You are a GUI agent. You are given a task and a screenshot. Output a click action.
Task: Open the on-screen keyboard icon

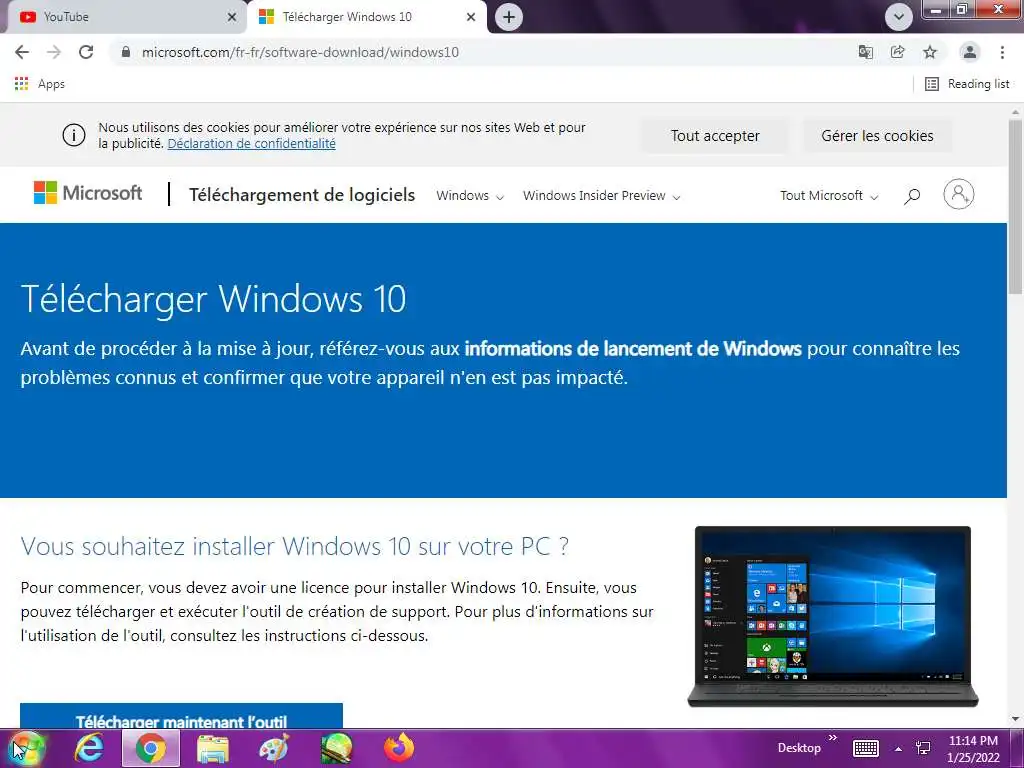[866, 748]
